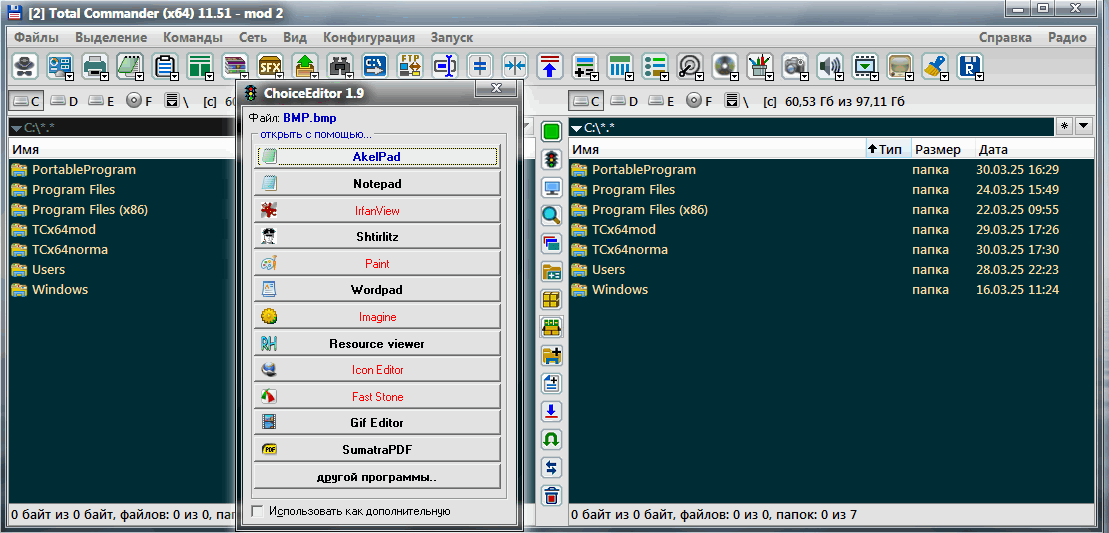Screen dimensions: 1109x533
Task: Open dropdown arrow on the SFX icon
Action: (279, 74)
